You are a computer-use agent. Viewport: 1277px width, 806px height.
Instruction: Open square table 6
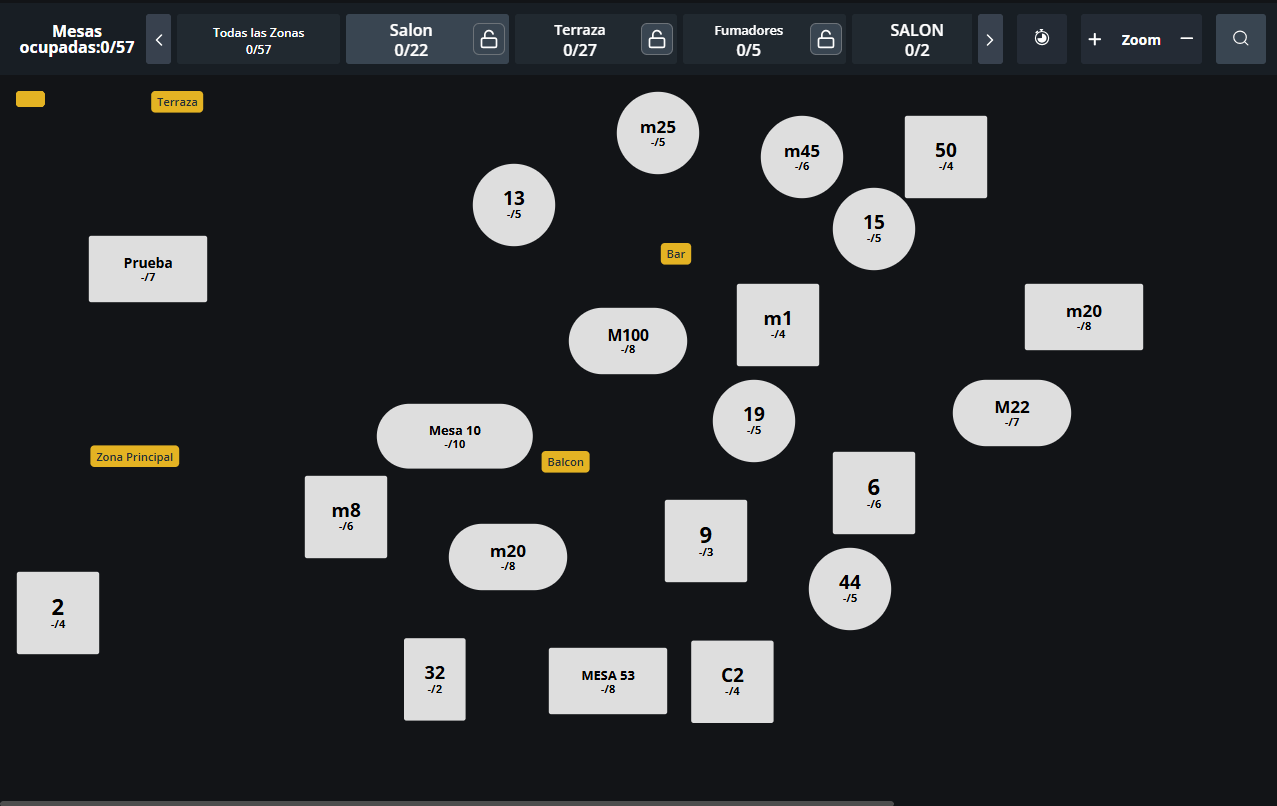[874, 493]
